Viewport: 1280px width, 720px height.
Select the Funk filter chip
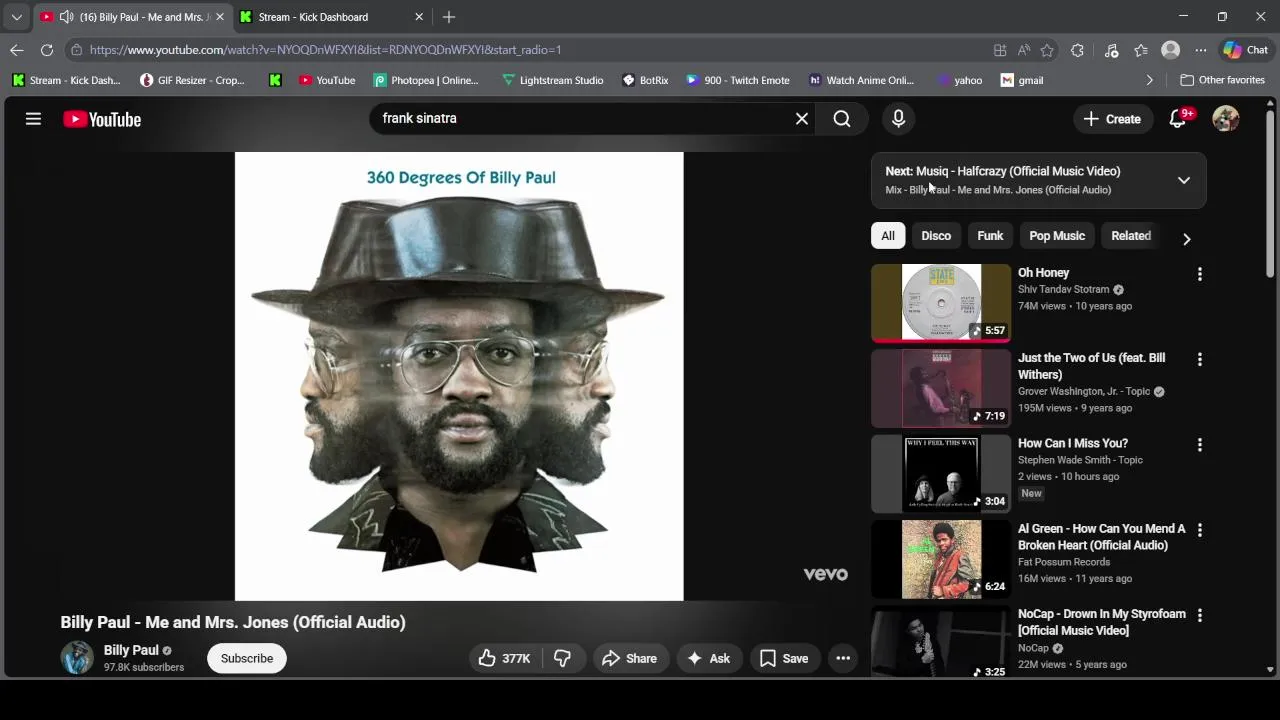pos(990,236)
